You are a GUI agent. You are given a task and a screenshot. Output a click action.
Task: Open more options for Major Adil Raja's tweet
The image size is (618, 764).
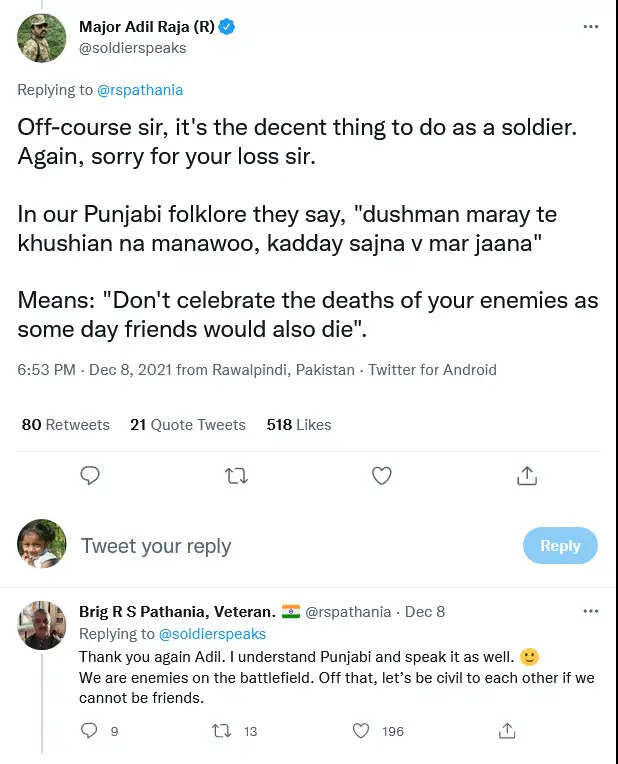pos(590,25)
